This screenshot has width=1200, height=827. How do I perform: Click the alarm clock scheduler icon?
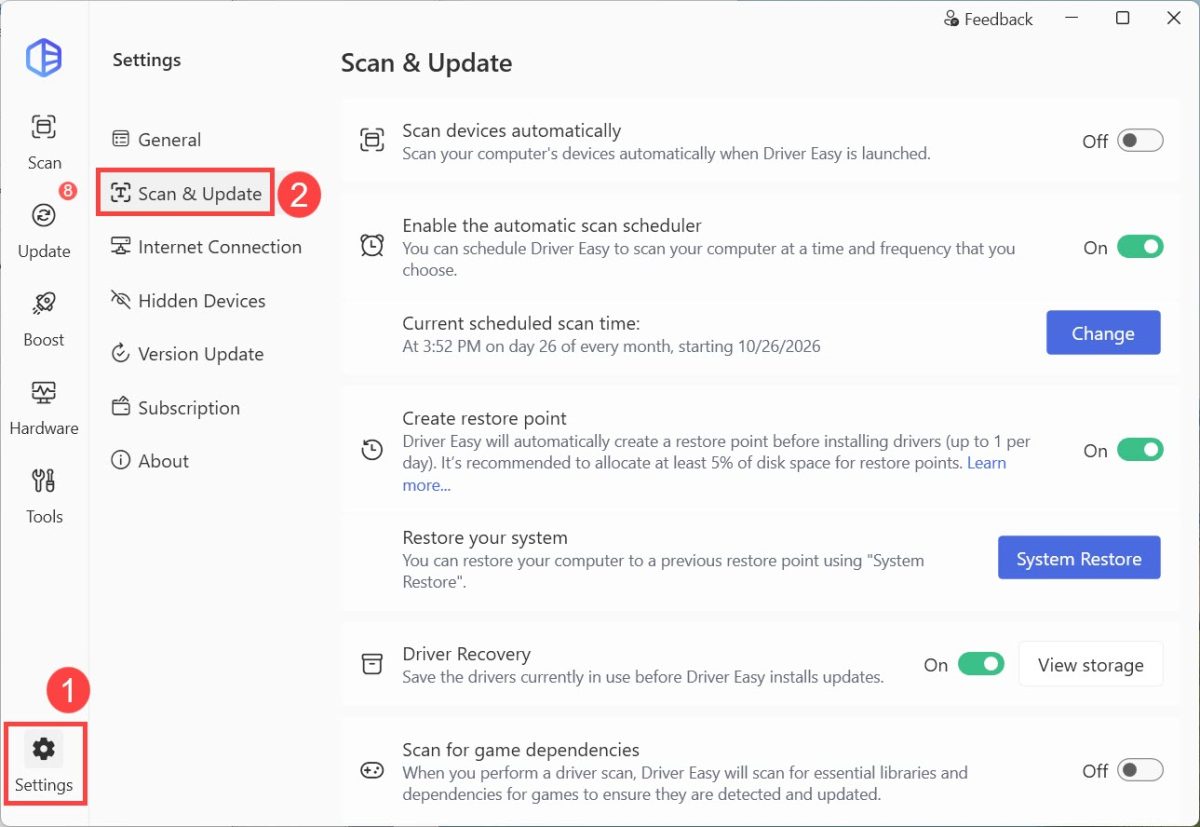click(x=372, y=246)
